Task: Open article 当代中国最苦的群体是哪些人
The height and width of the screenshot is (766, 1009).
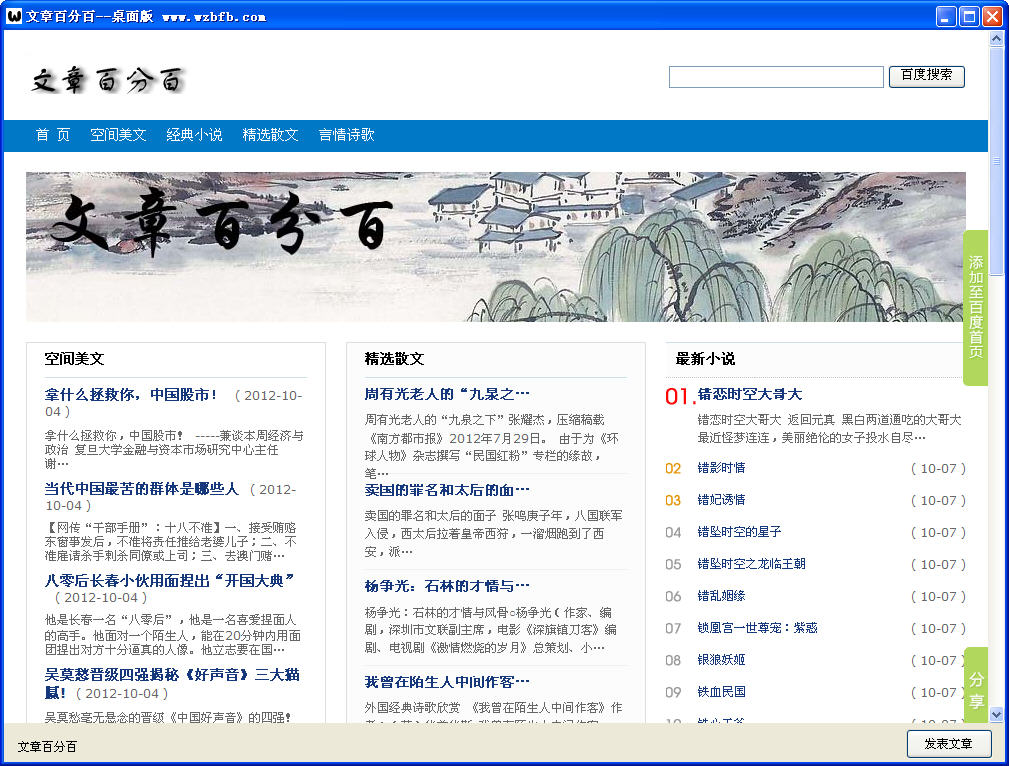Action: tap(142, 489)
